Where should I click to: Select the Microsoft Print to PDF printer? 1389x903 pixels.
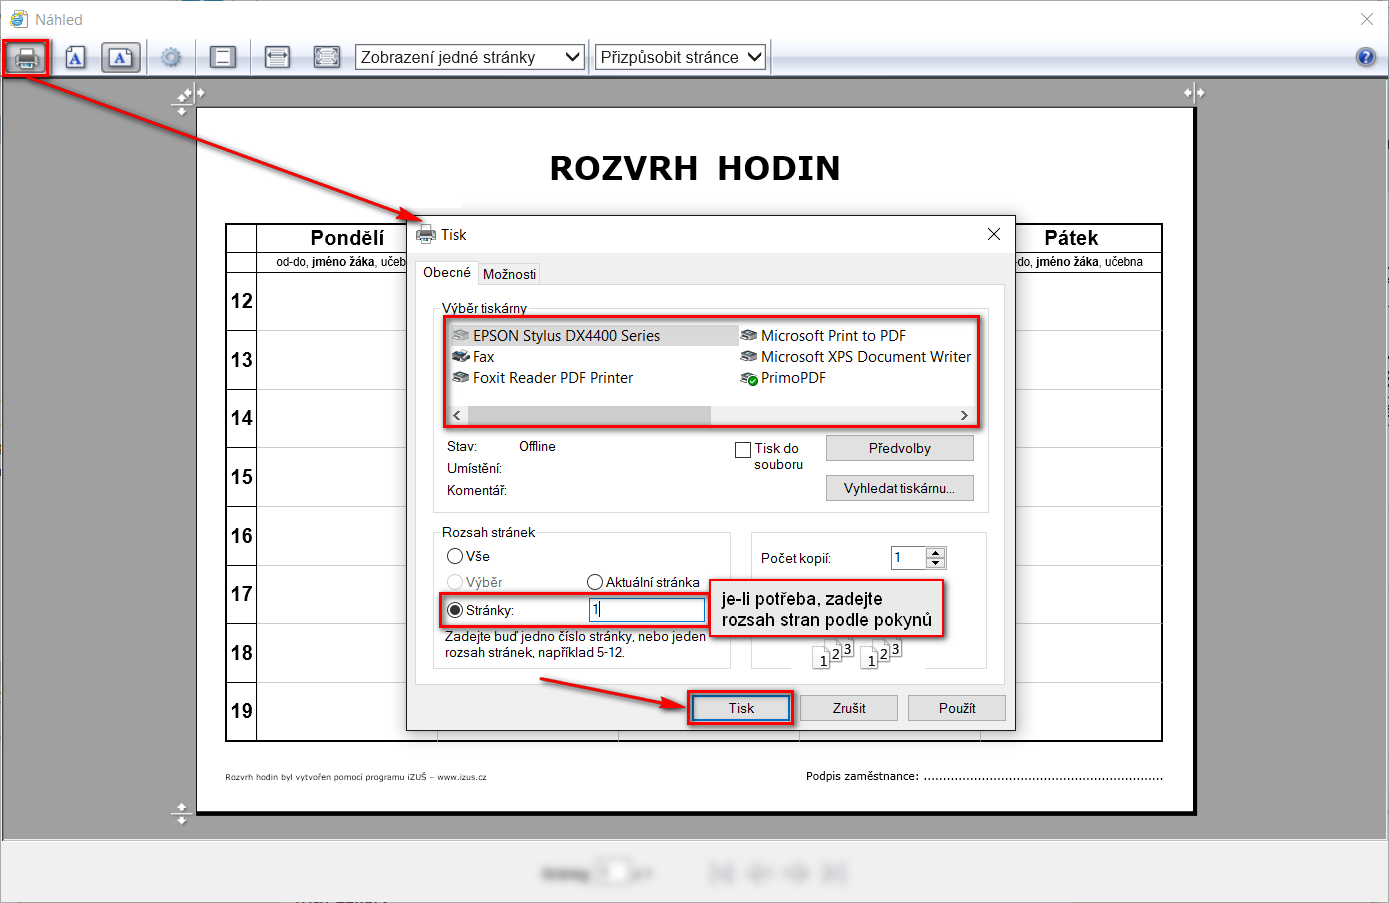[832, 336]
